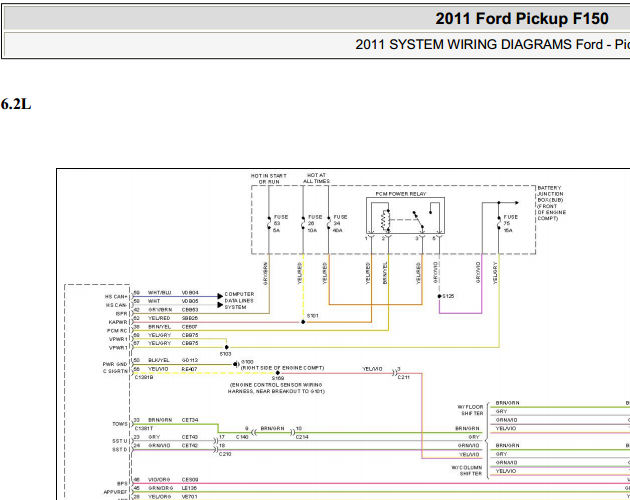Screen dimensions: 630x500
Task: Click the 'VIO/ORG' wire color label
Action: pyautogui.click(x=159, y=480)
